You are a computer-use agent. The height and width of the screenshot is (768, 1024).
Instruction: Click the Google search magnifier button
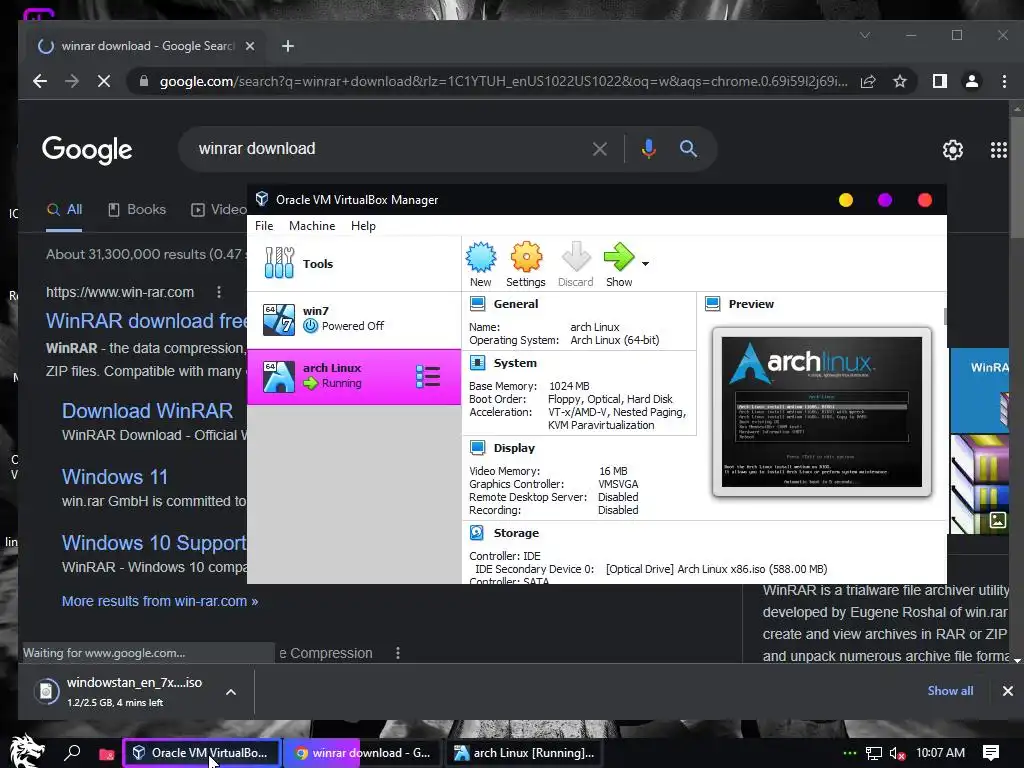(x=688, y=149)
